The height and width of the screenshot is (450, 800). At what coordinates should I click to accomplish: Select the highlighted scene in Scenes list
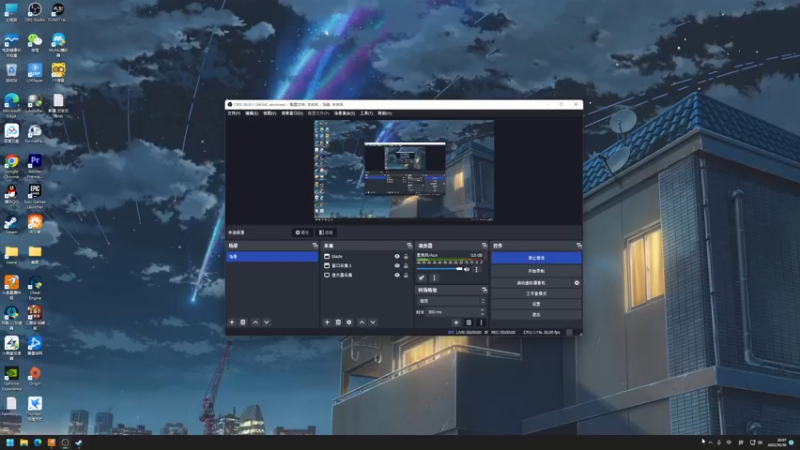click(272, 257)
